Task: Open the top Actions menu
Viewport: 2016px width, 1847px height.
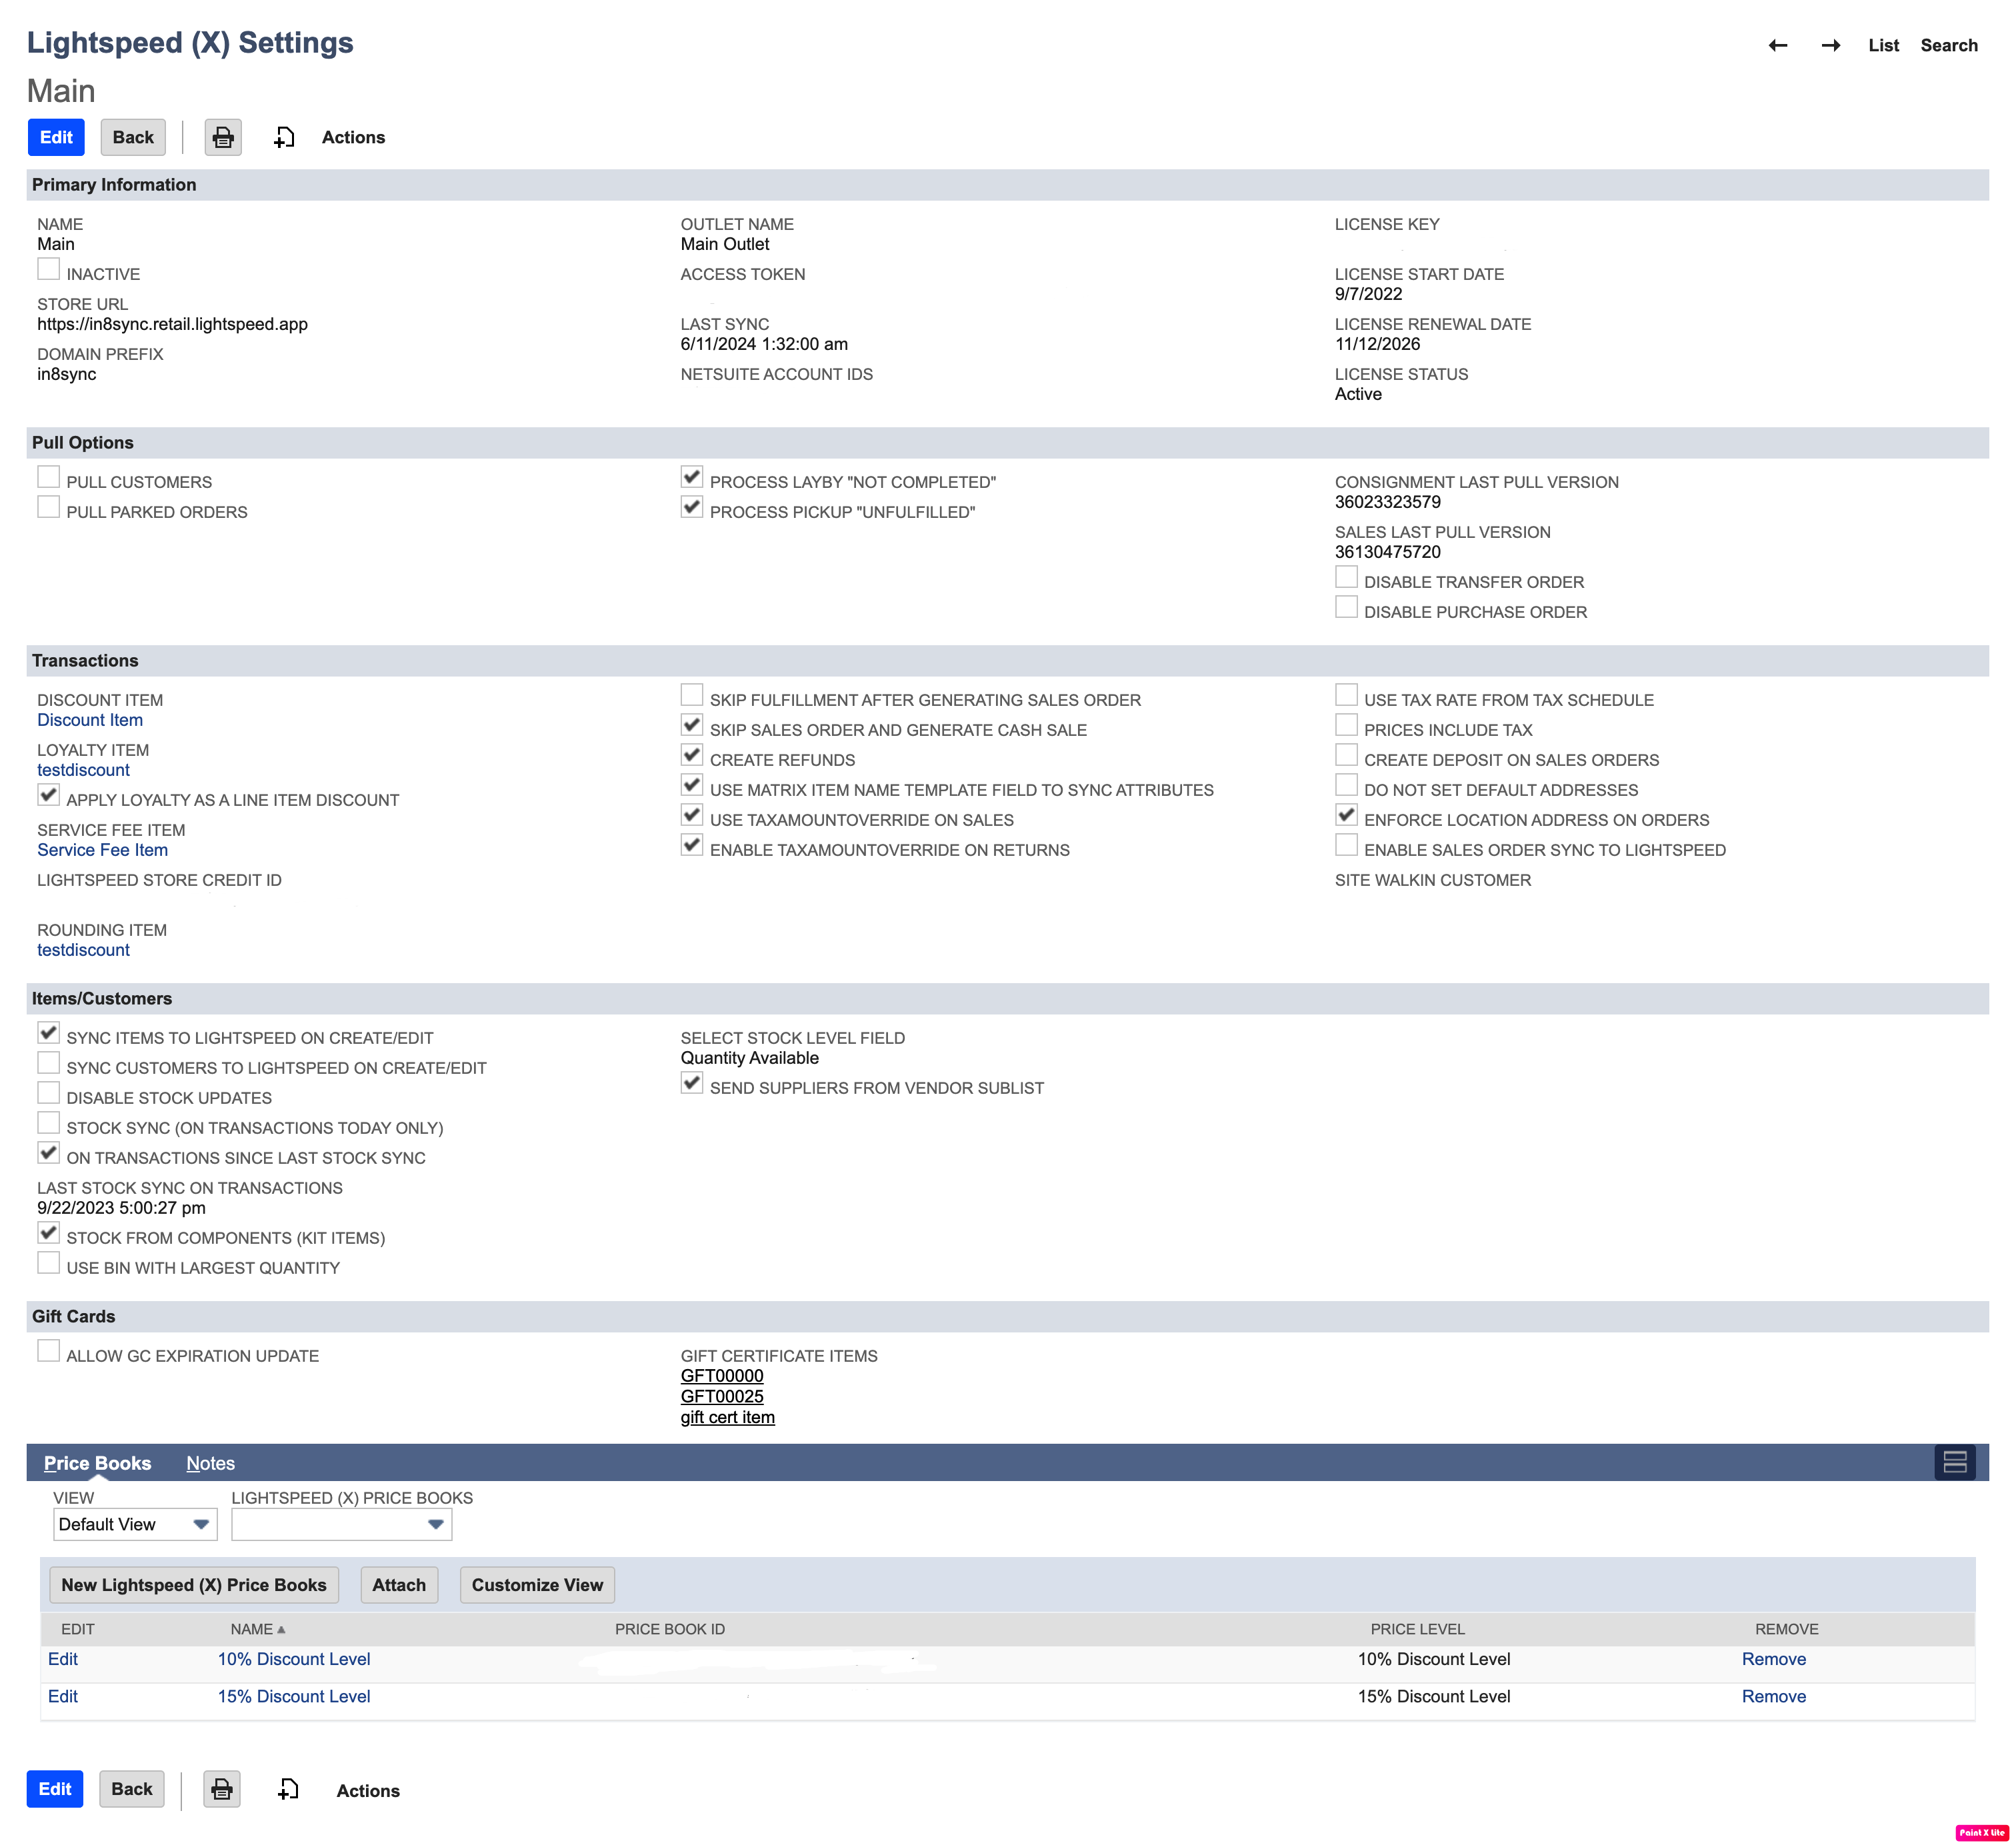Action: (353, 137)
